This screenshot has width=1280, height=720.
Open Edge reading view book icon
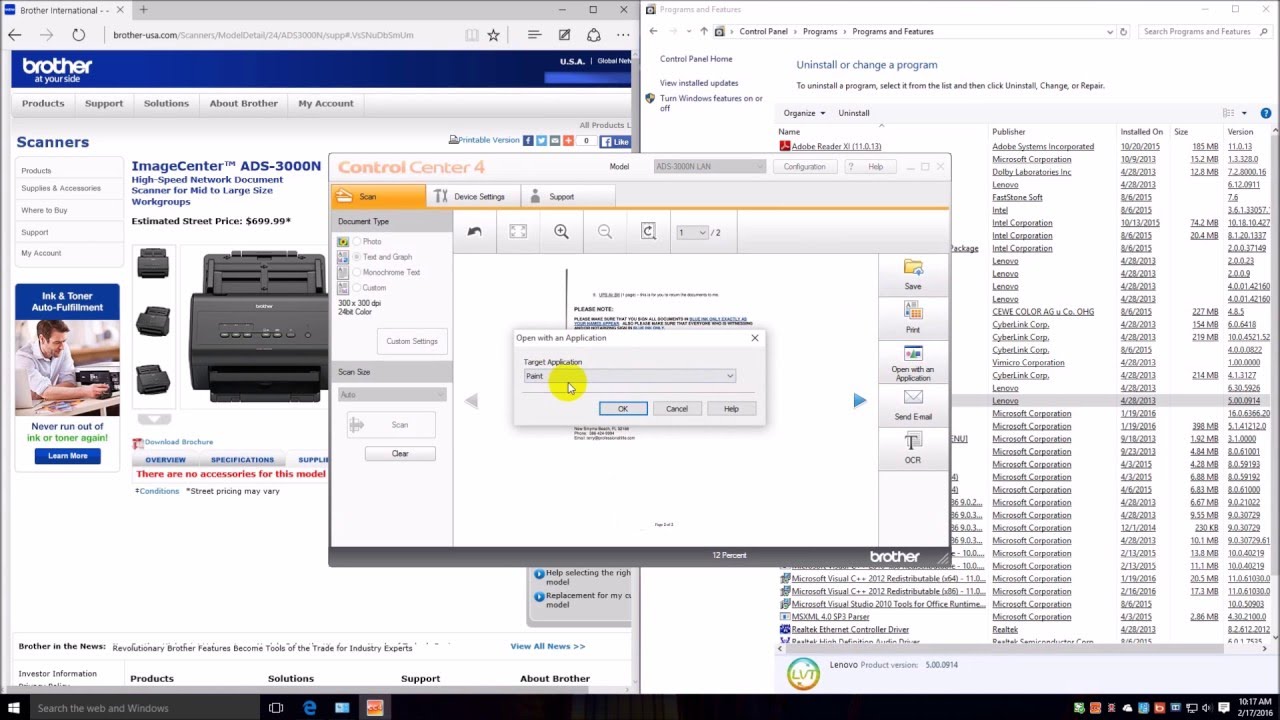[472, 35]
